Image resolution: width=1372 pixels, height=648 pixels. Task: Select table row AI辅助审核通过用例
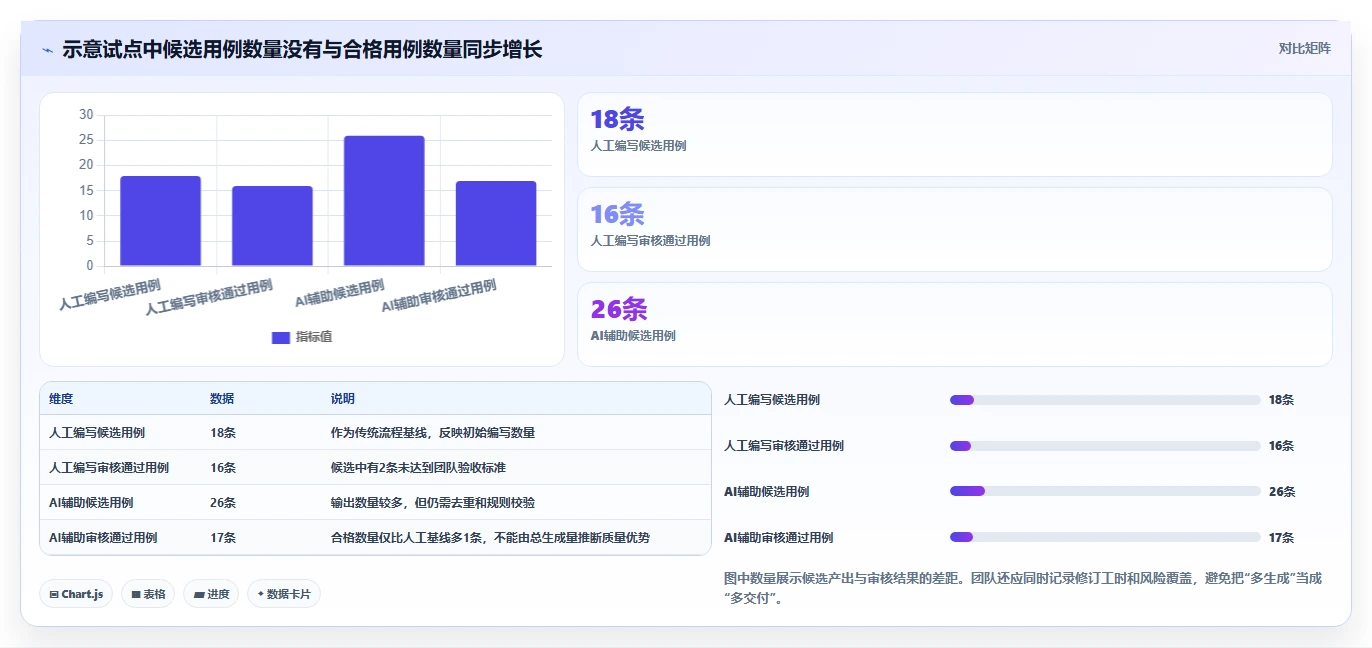point(375,537)
